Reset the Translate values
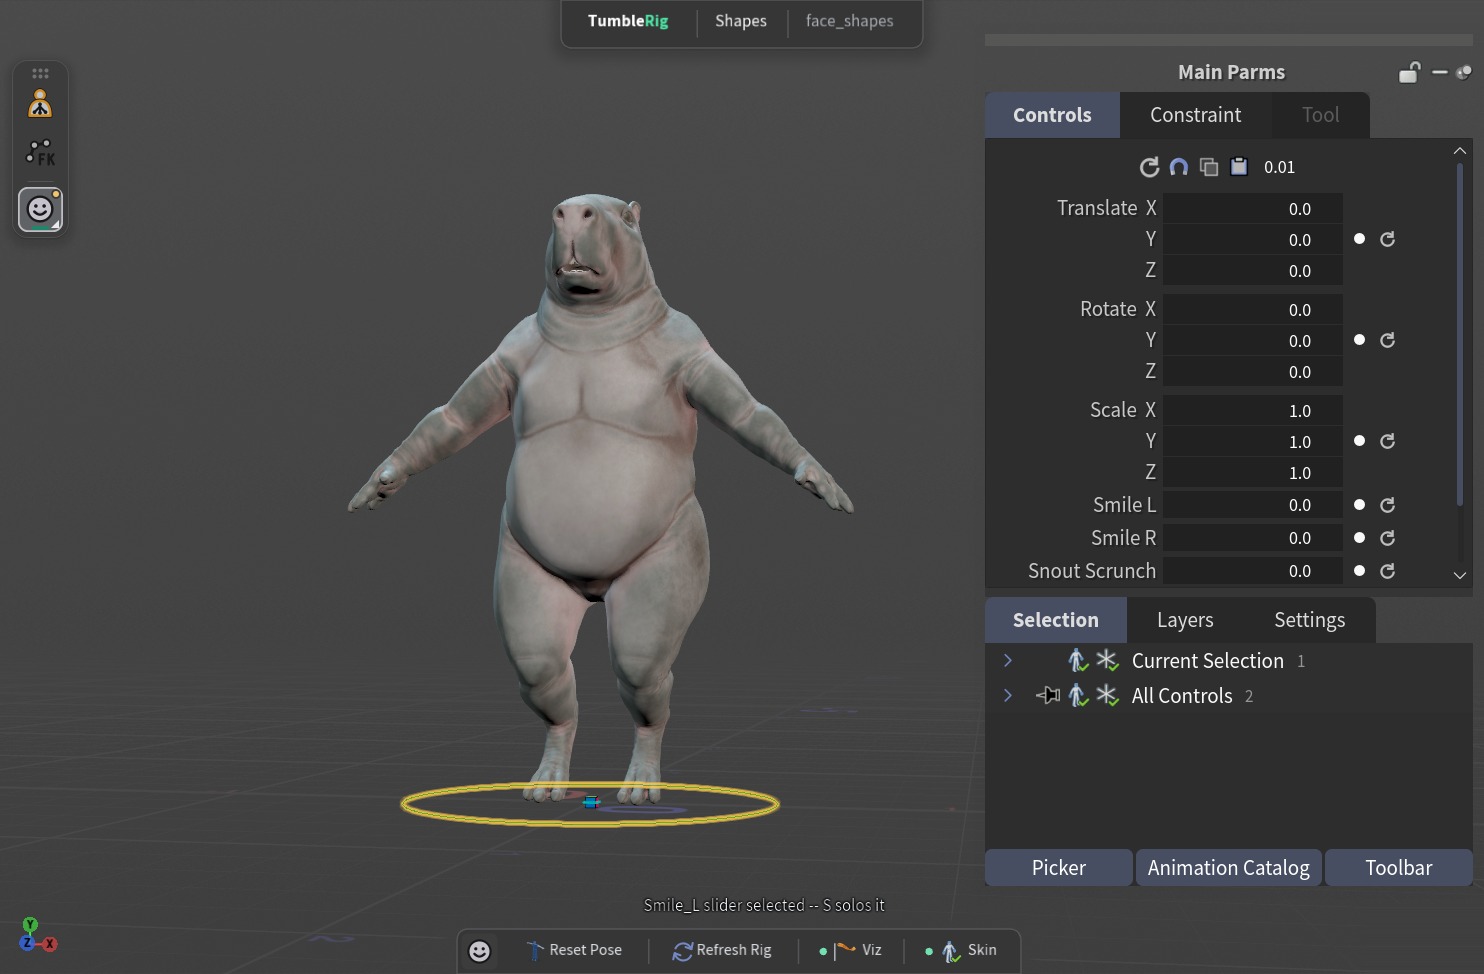This screenshot has height=974, width=1484. pos(1387,239)
